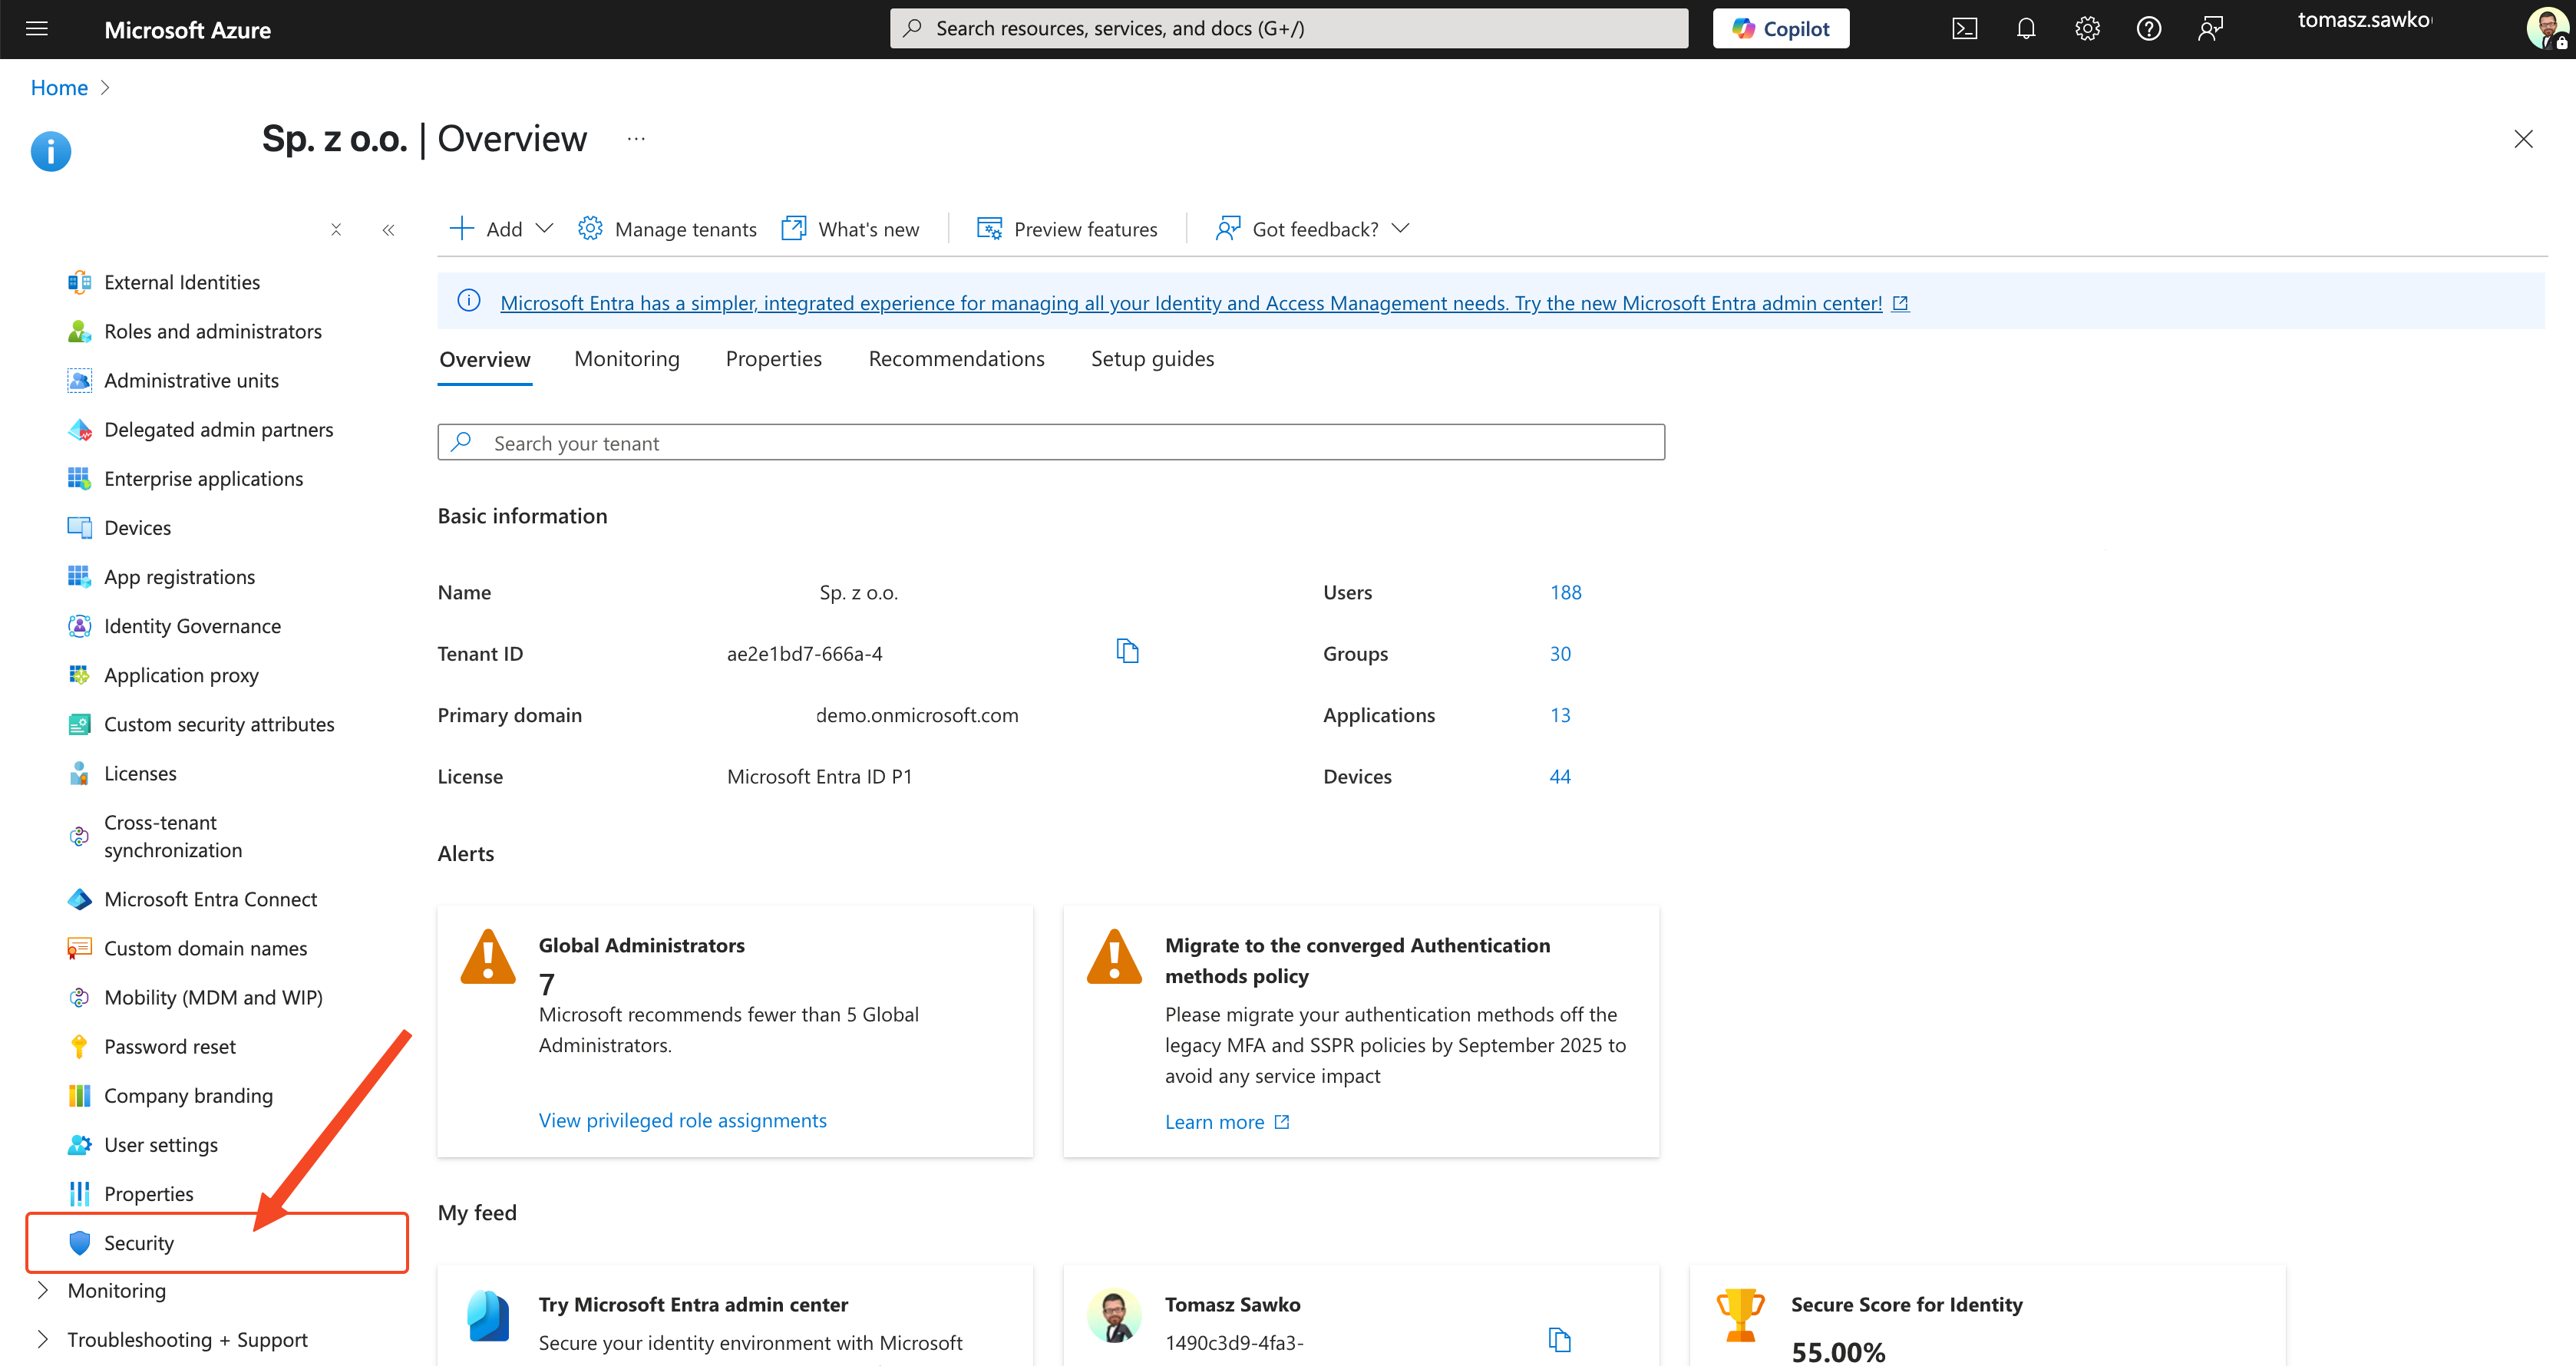Open Application proxy
Screen dimensions: 2576x1366
point(181,675)
